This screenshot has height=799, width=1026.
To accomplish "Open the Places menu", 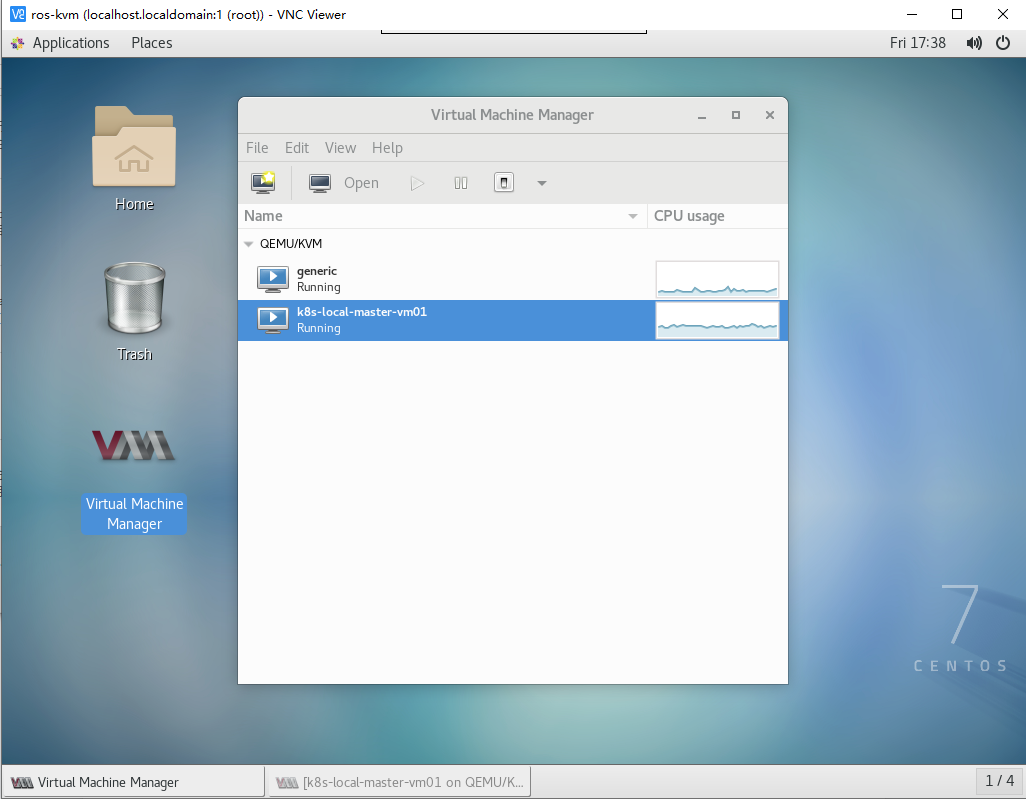I will 152,43.
